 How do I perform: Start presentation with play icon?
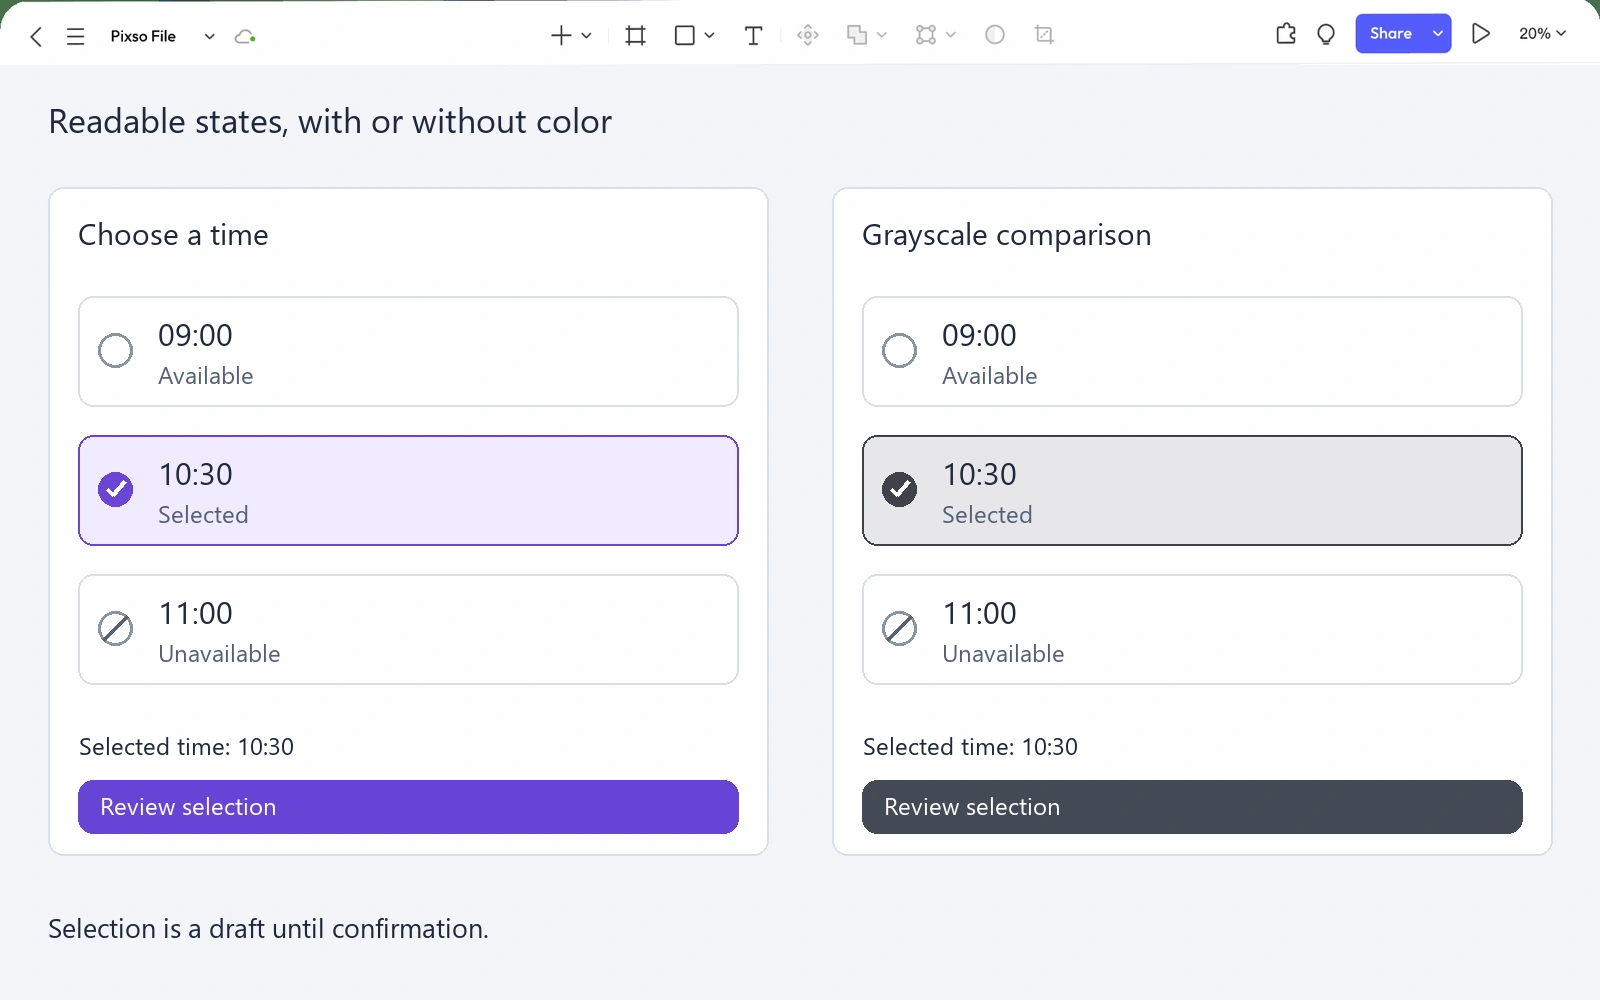[x=1481, y=34]
